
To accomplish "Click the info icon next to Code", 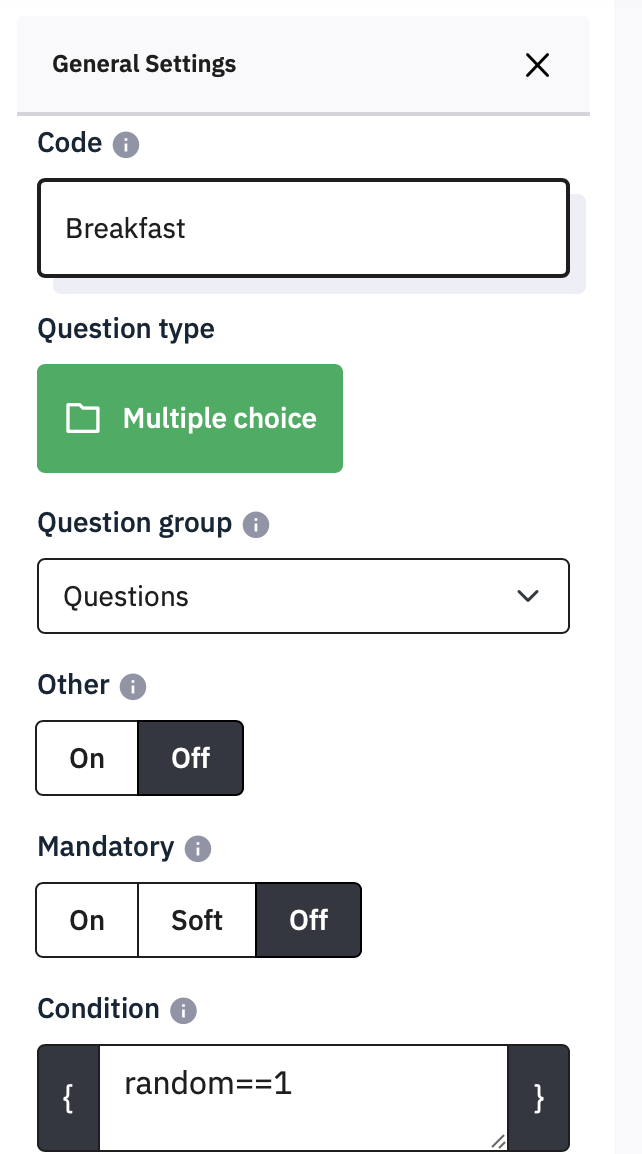I will [125, 145].
